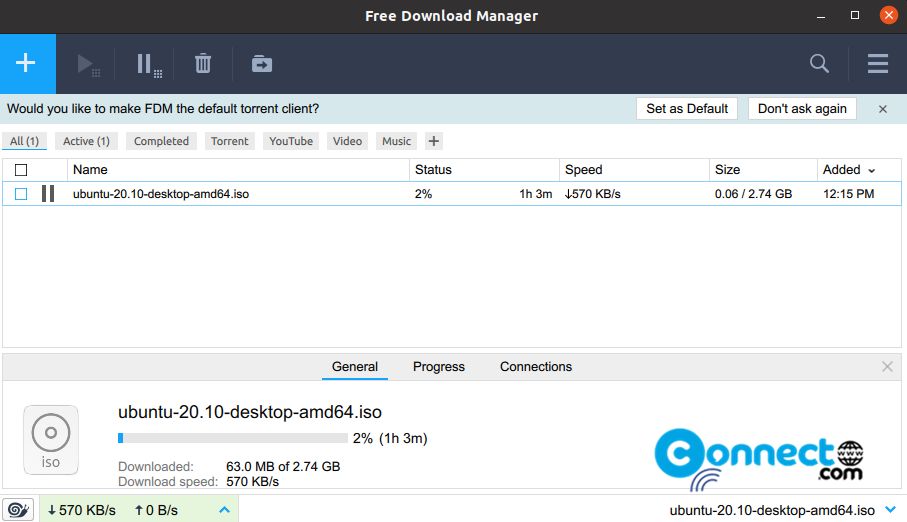907x522 pixels.
Task: Click the 12:15 PM added time cell
Action: 849,194
